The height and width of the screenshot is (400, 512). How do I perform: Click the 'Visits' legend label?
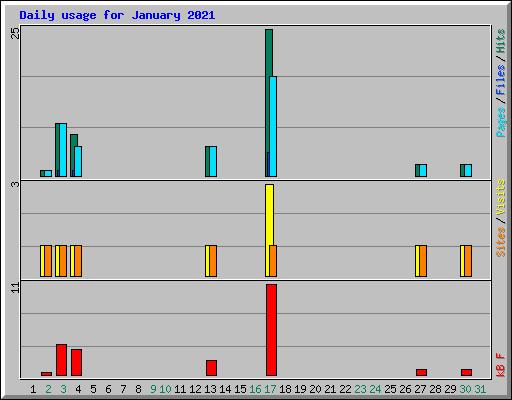(x=501, y=198)
